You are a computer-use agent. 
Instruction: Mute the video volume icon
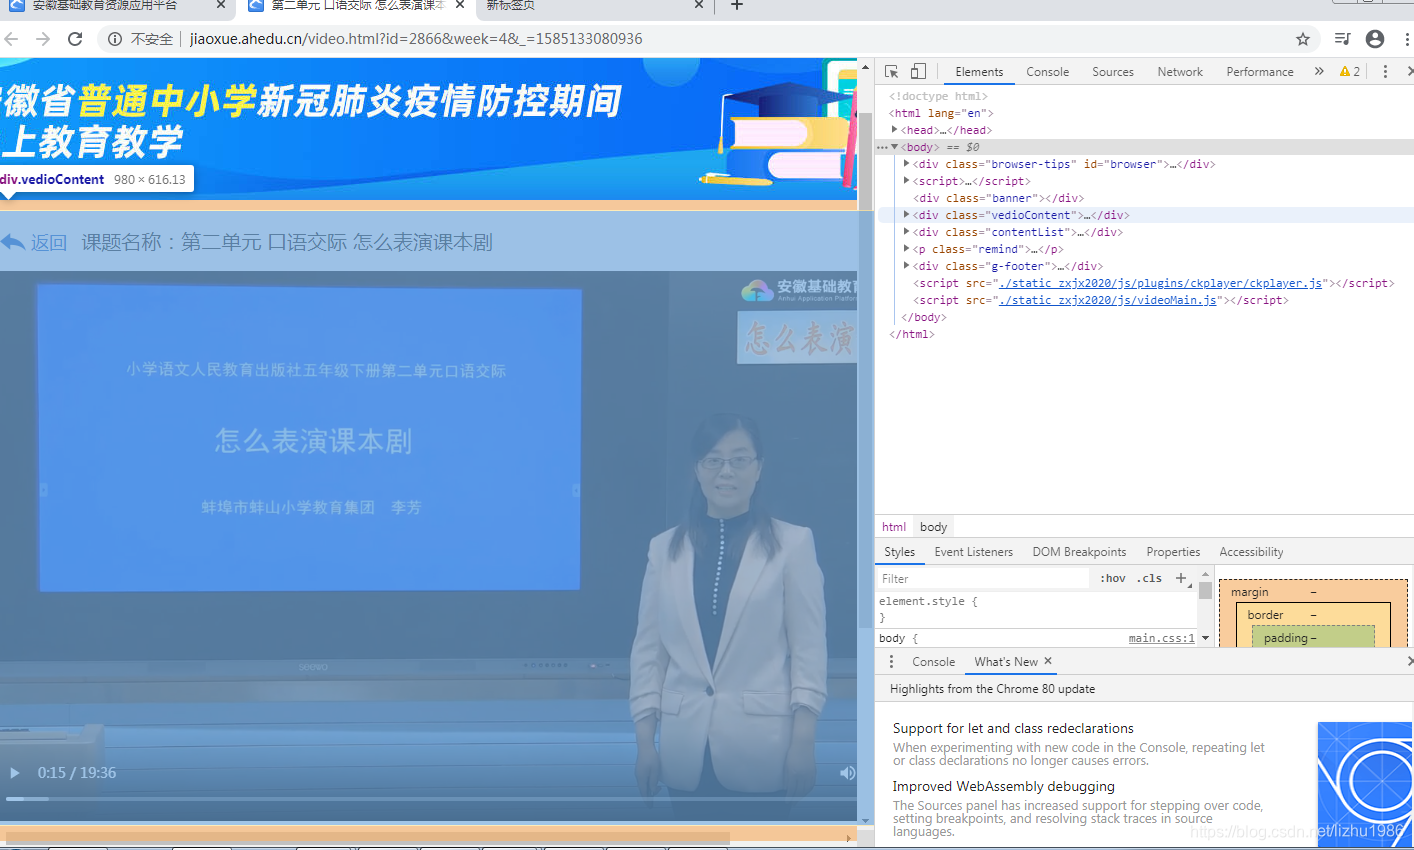[847, 772]
